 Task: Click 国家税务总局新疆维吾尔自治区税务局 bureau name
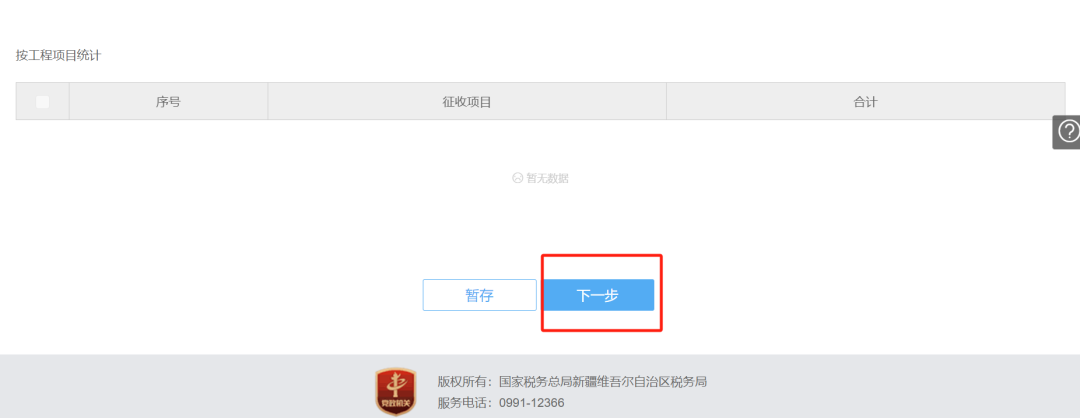point(603,382)
